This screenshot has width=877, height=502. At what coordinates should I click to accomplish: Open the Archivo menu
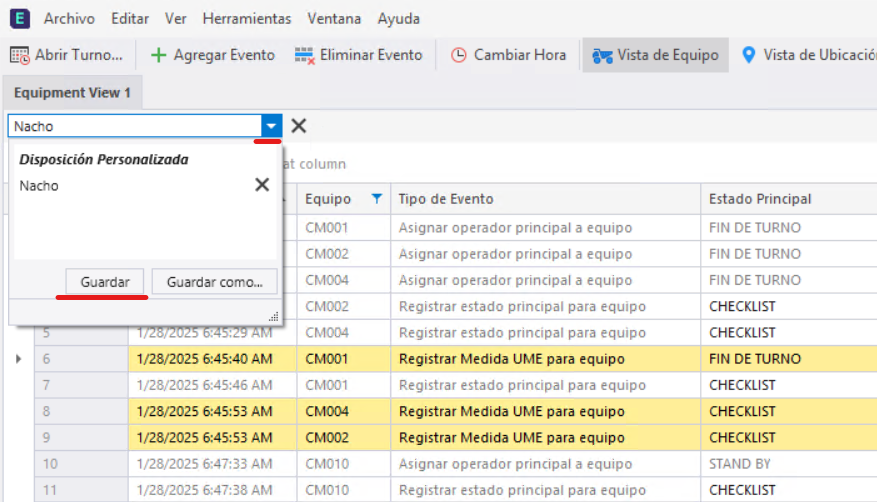click(70, 18)
